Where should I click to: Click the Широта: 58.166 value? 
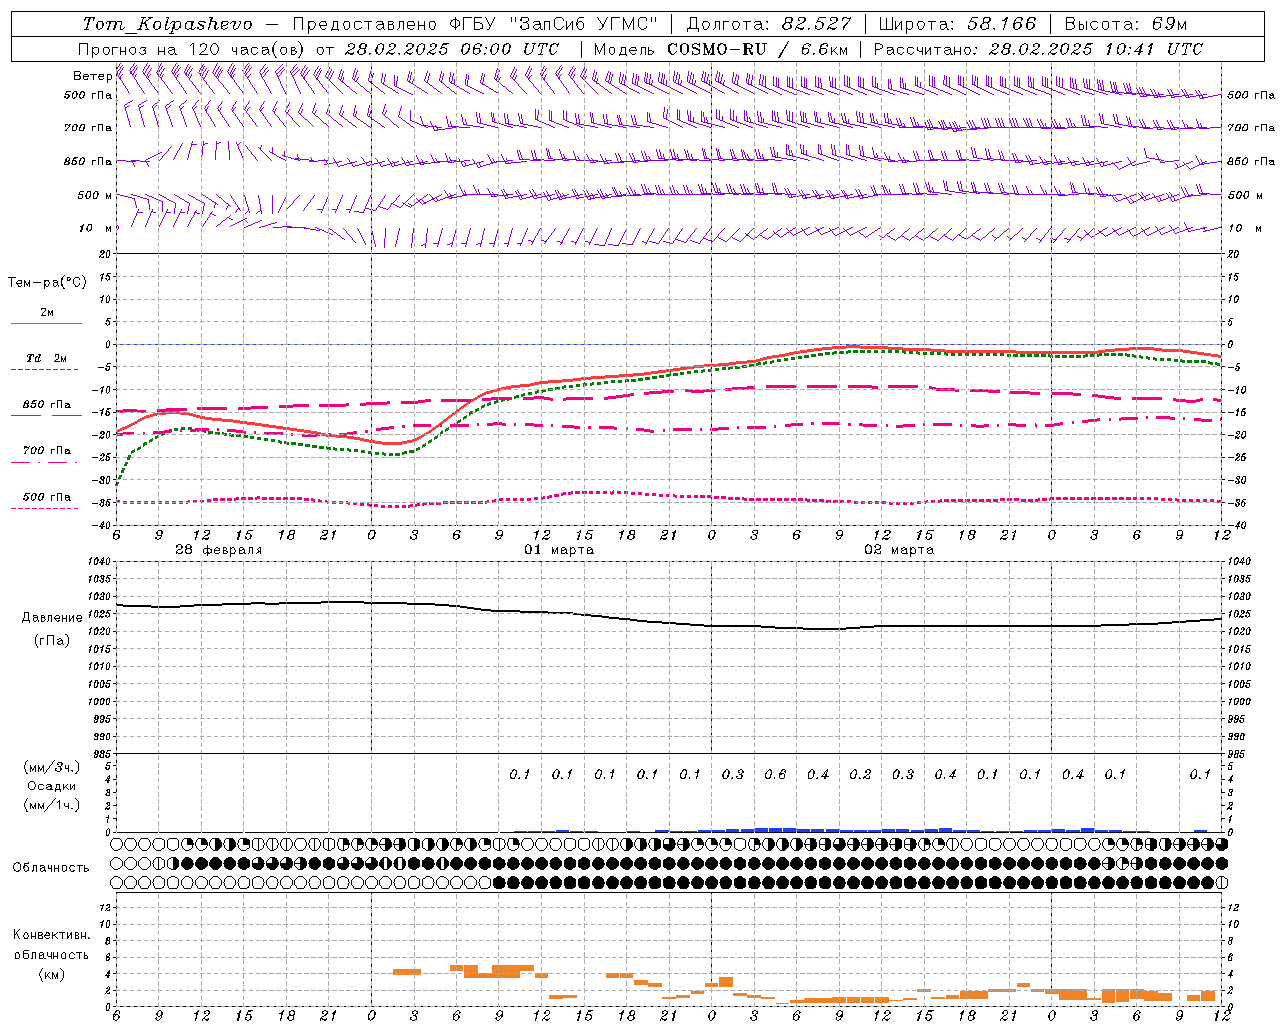(x=957, y=24)
